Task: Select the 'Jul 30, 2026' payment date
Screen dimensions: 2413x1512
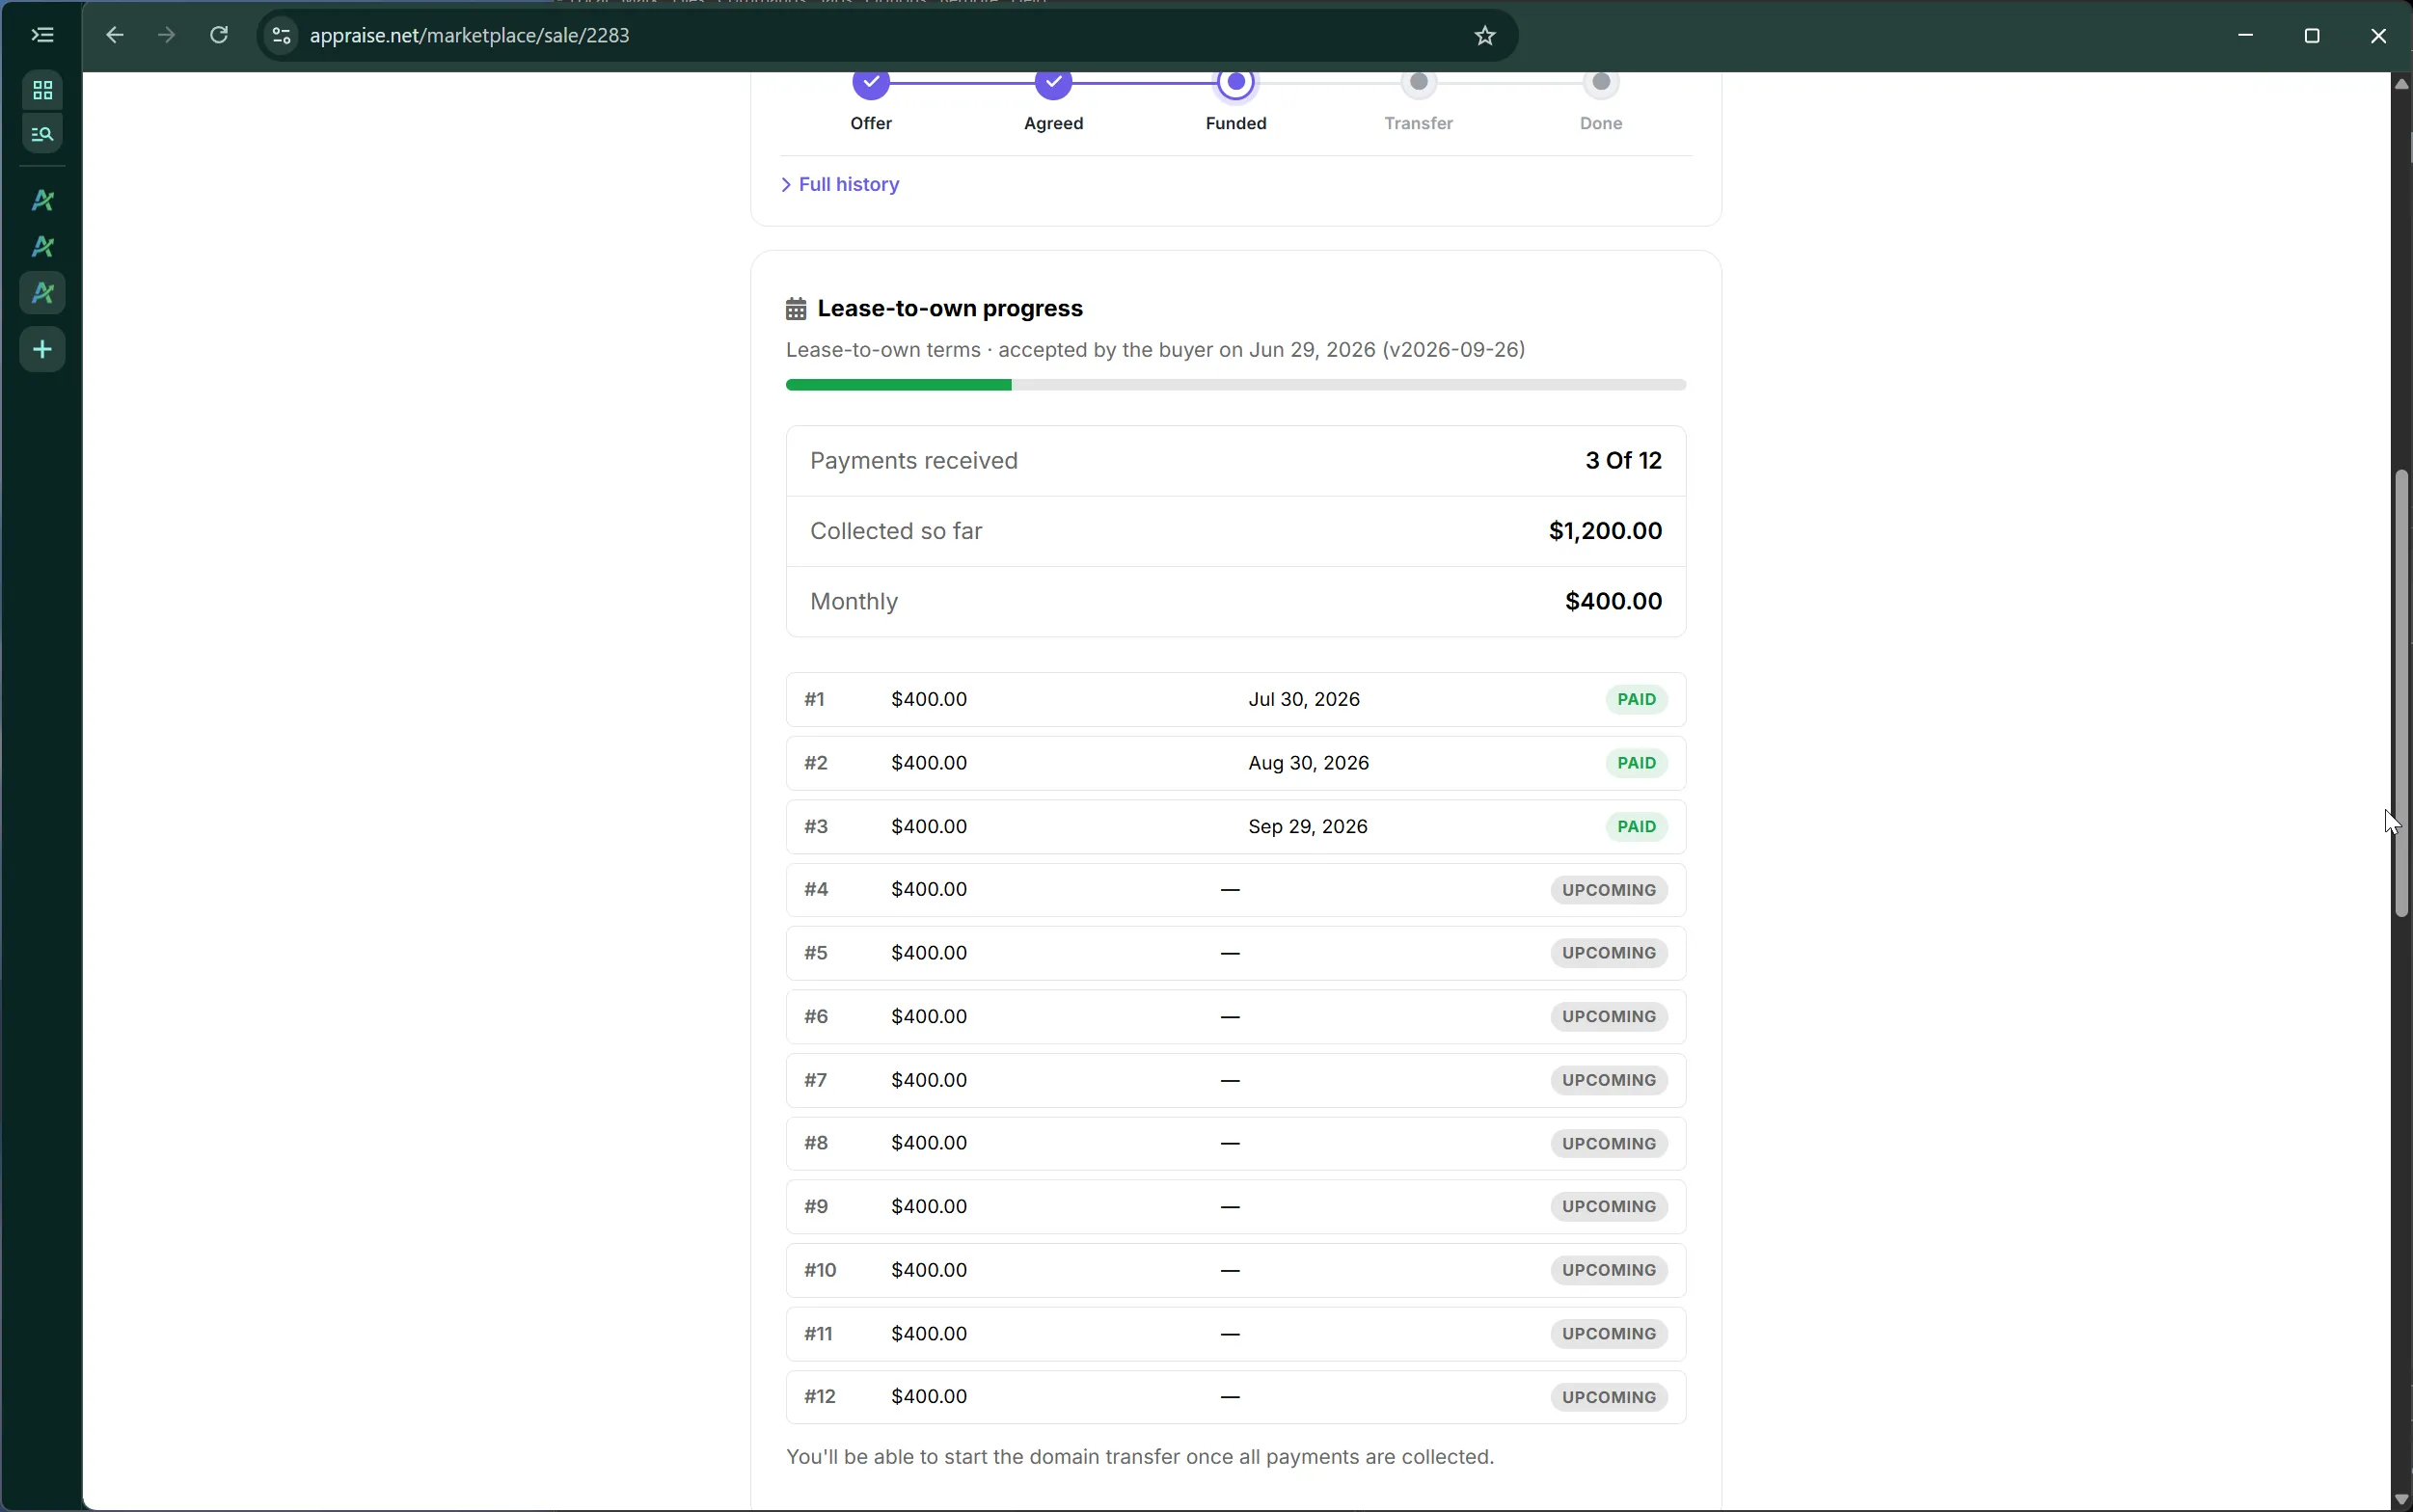Action: [x=1303, y=700]
